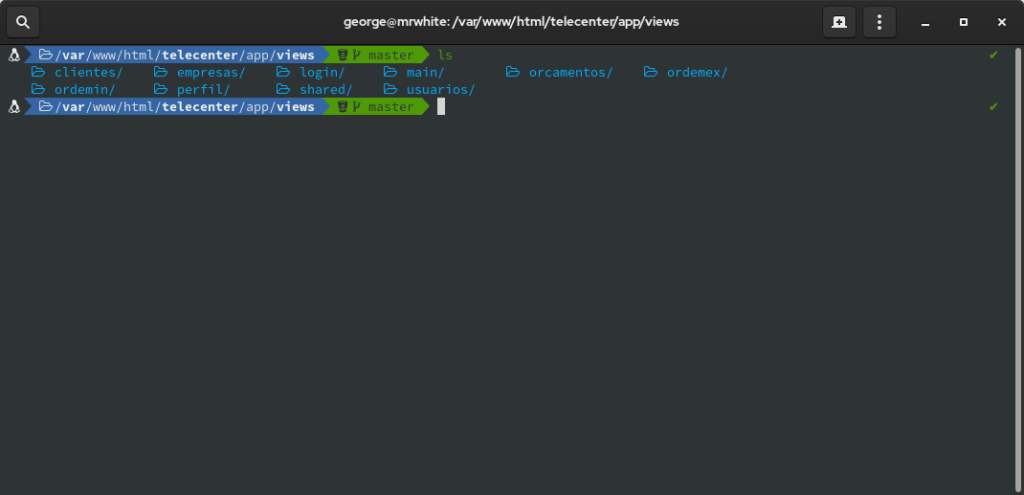This screenshot has width=1024, height=495.
Task: Click the shared/ directory name
Action: click(x=326, y=90)
